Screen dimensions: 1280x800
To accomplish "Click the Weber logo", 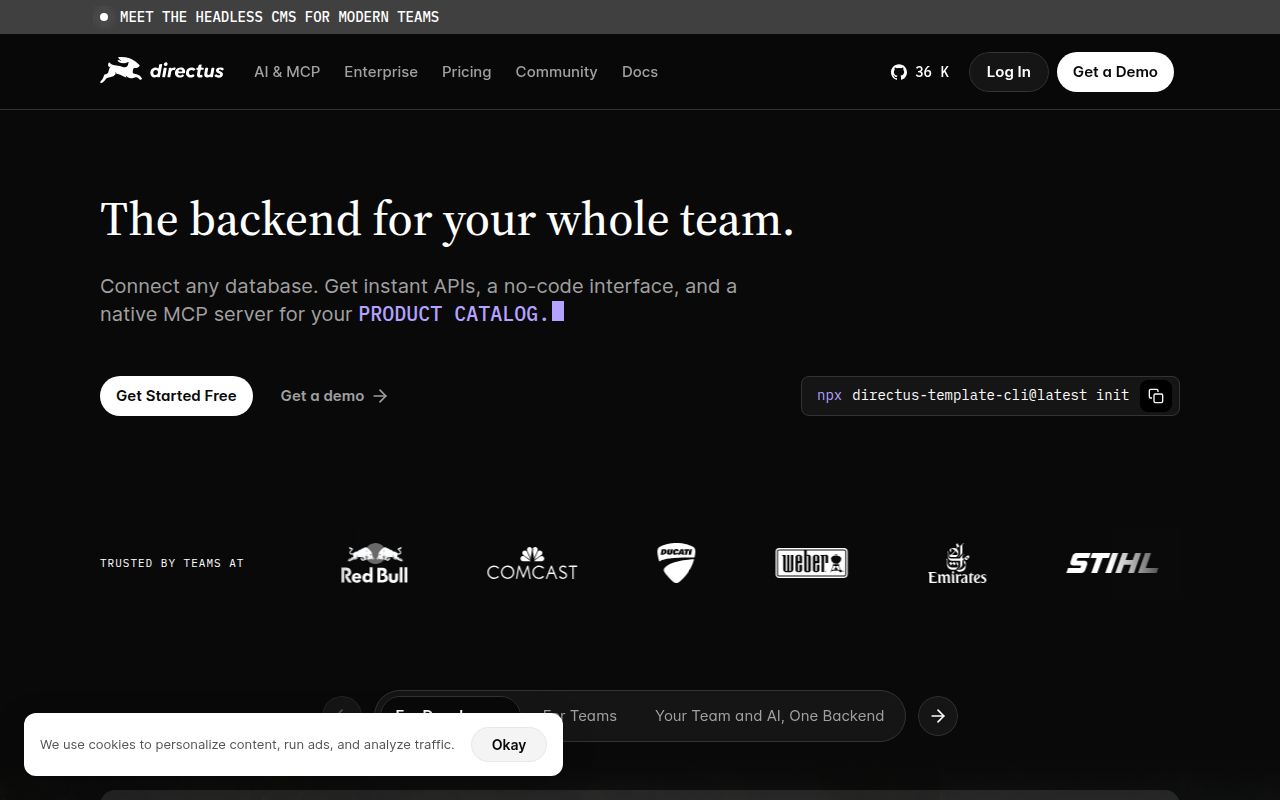I will (812, 563).
